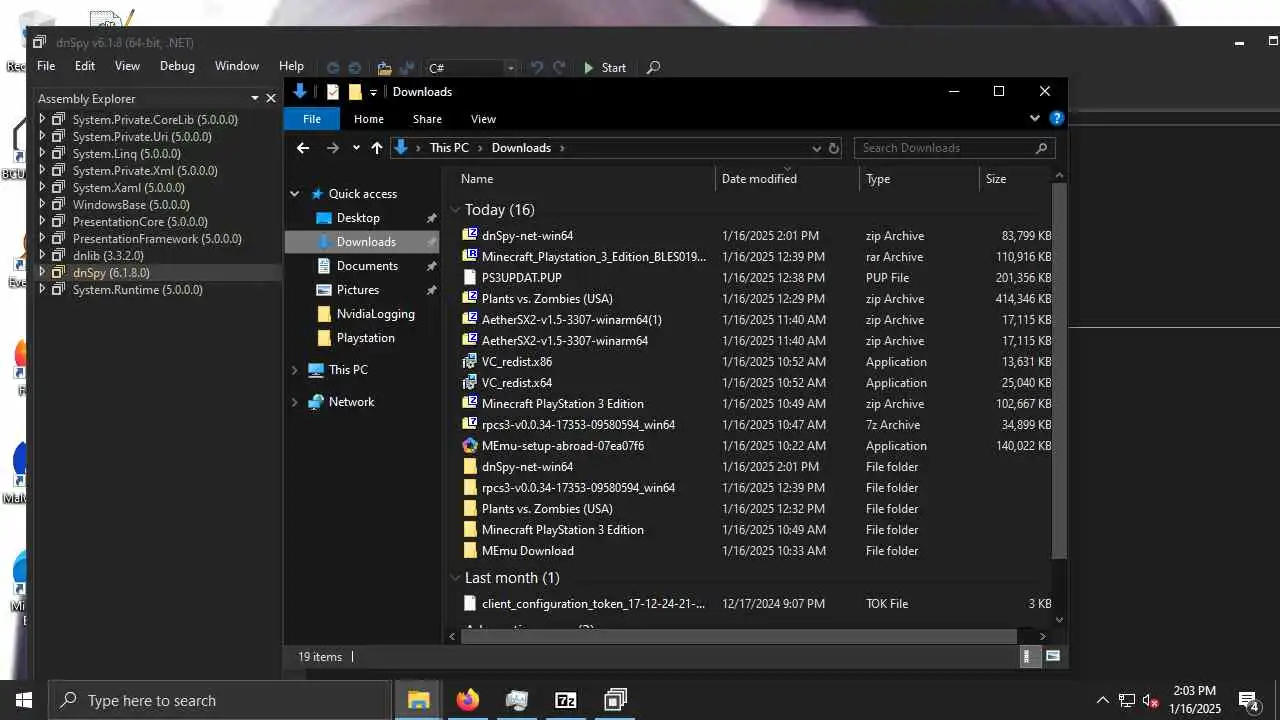Open the Playstation folder in sidebar
The width and height of the screenshot is (1280, 720).
[365, 338]
